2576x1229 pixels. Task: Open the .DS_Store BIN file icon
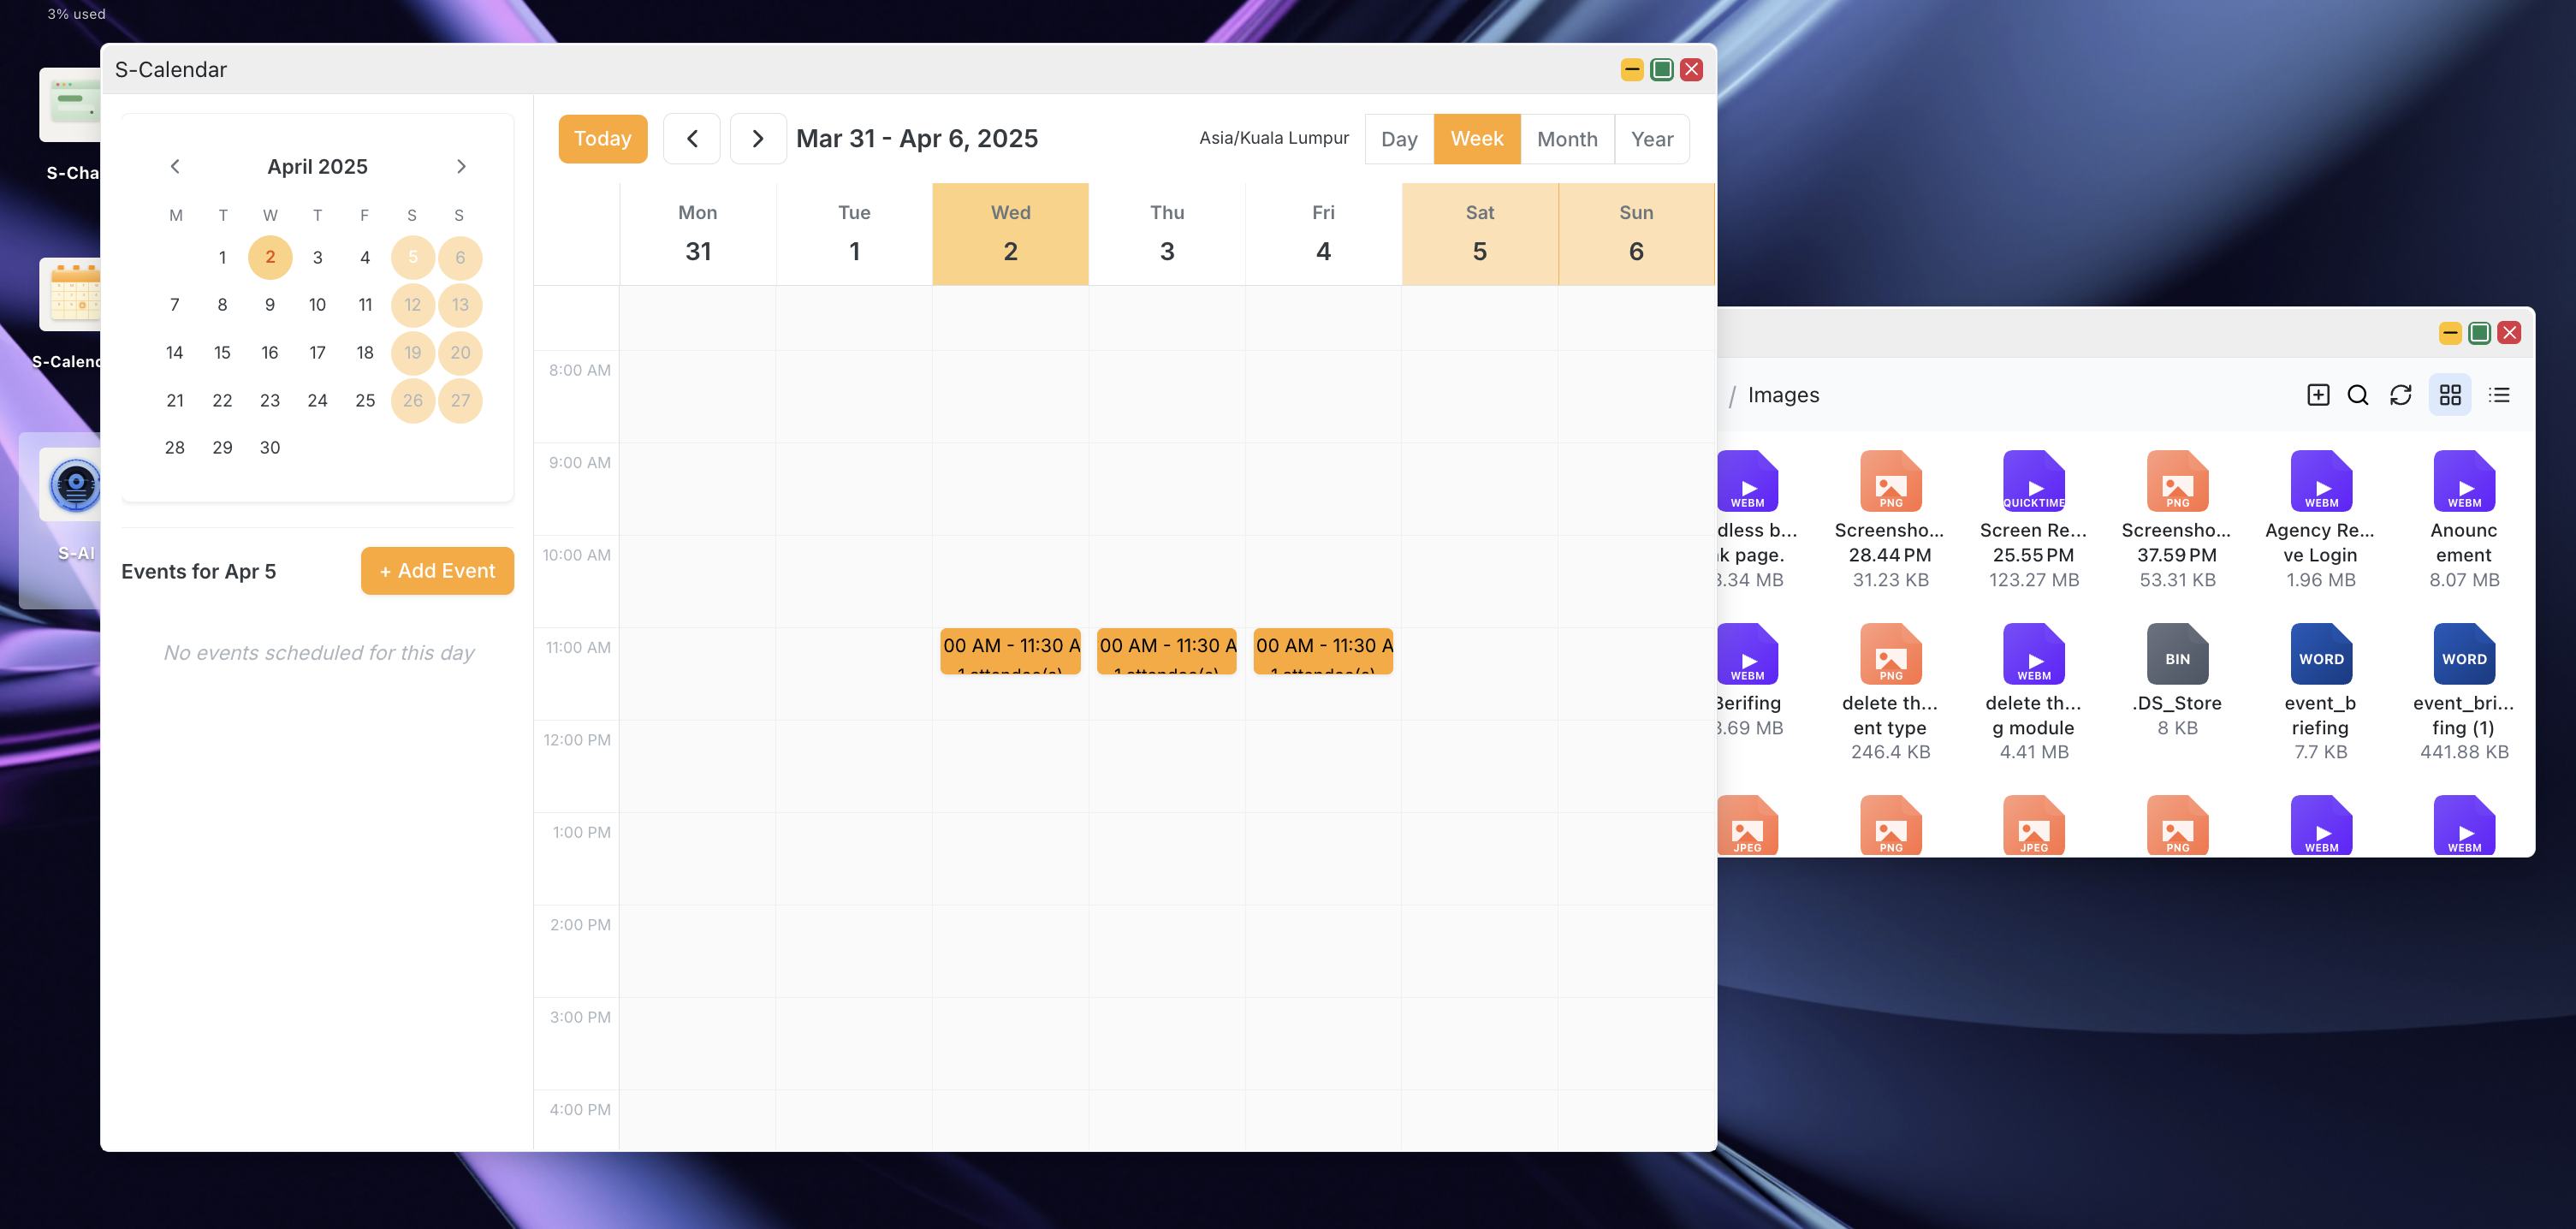pyautogui.click(x=2176, y=655)
